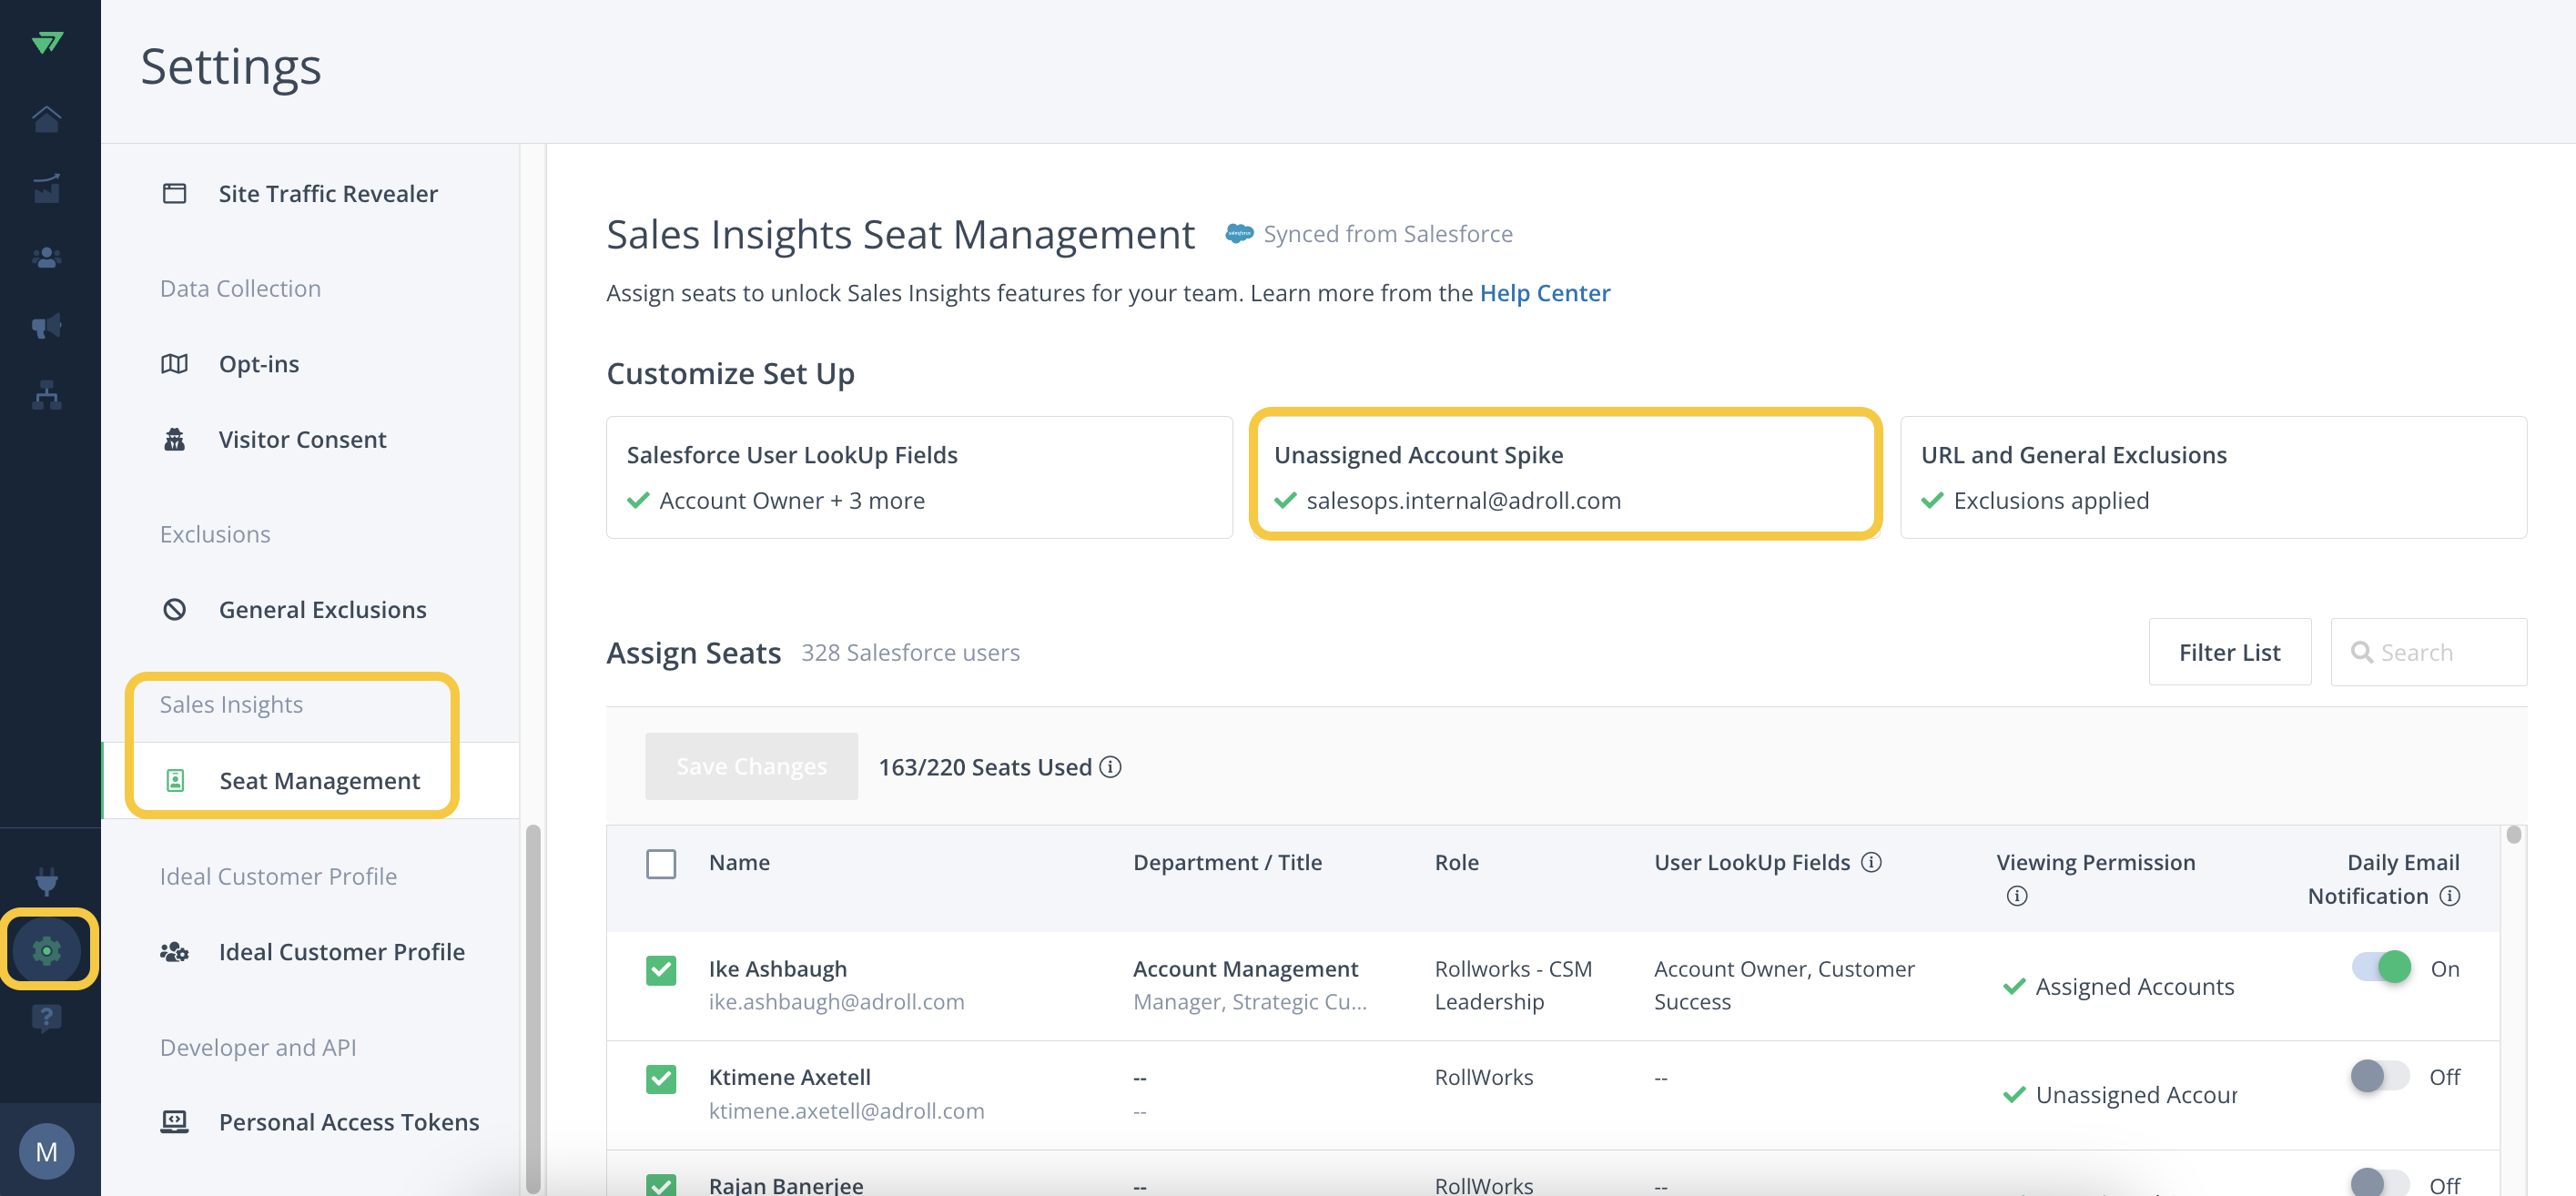
Task: Click the Visitor Consent spy icon
Action: click(175, 439)
